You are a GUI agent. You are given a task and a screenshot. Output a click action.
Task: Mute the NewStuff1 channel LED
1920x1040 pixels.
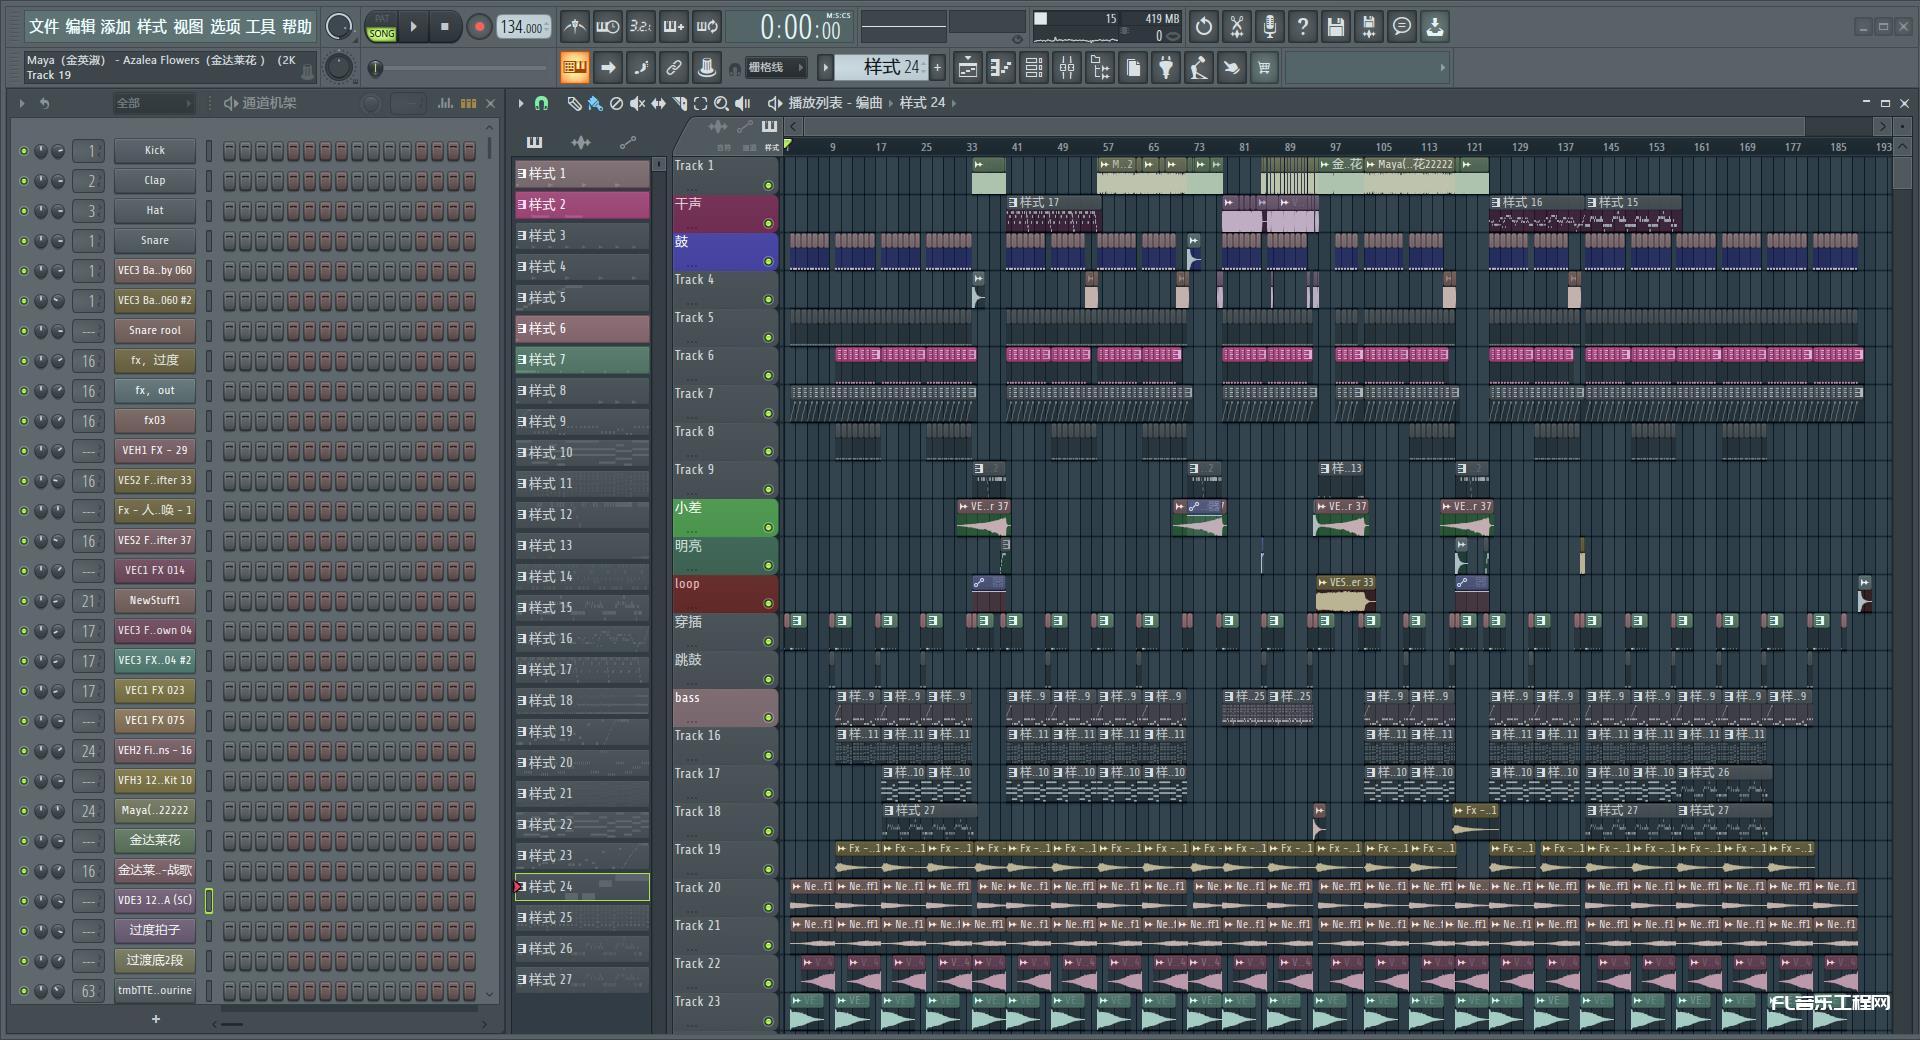pos(24,601)
